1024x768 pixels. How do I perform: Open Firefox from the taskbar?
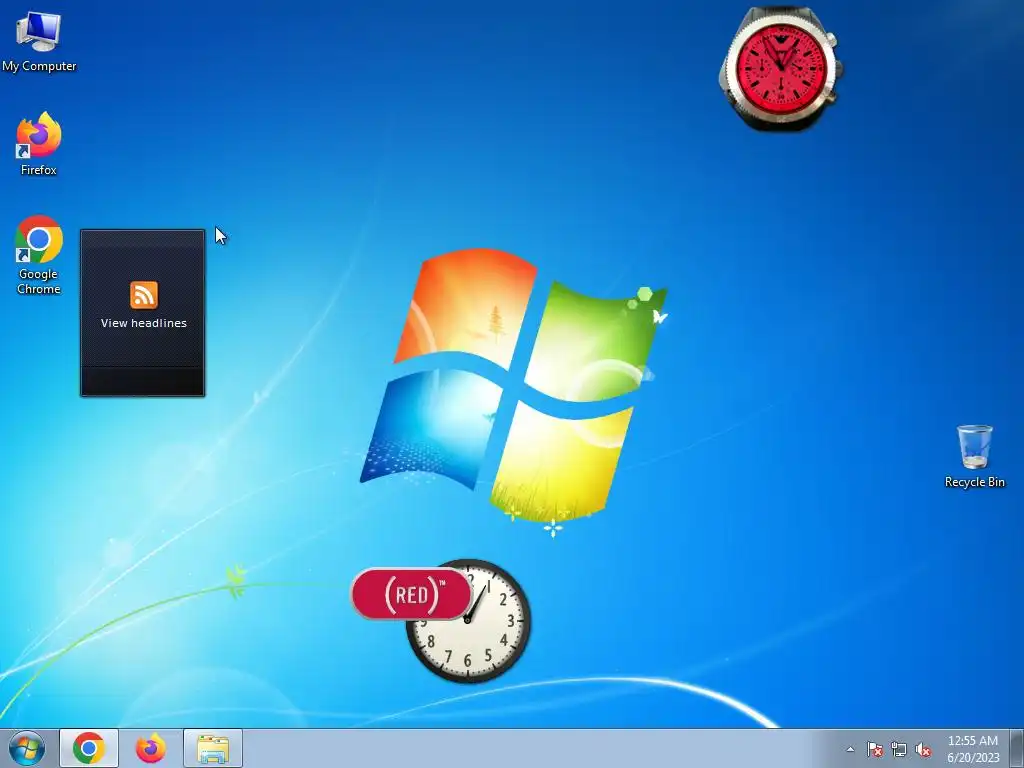click(x=151, y=748)
